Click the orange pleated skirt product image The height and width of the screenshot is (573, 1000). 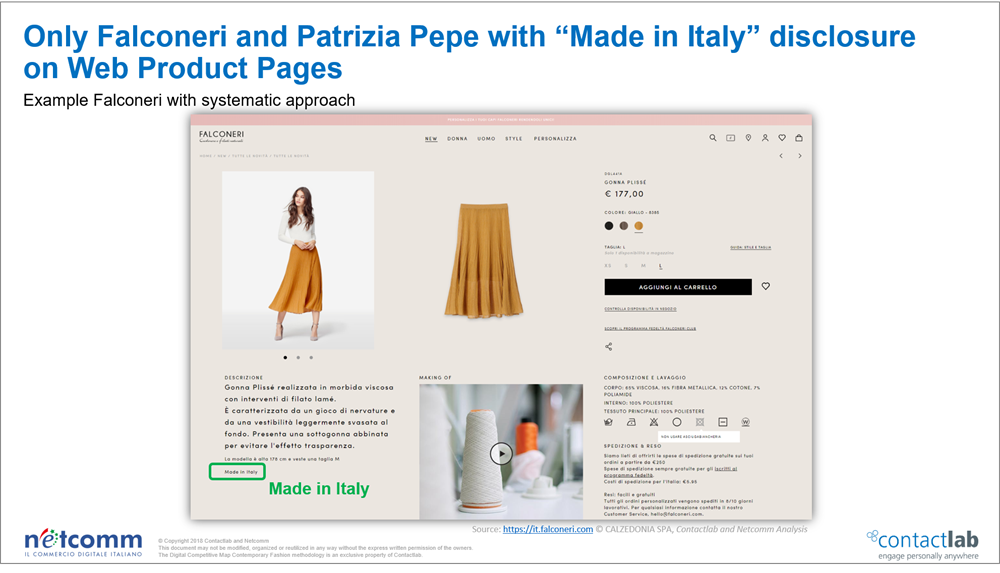485,260
